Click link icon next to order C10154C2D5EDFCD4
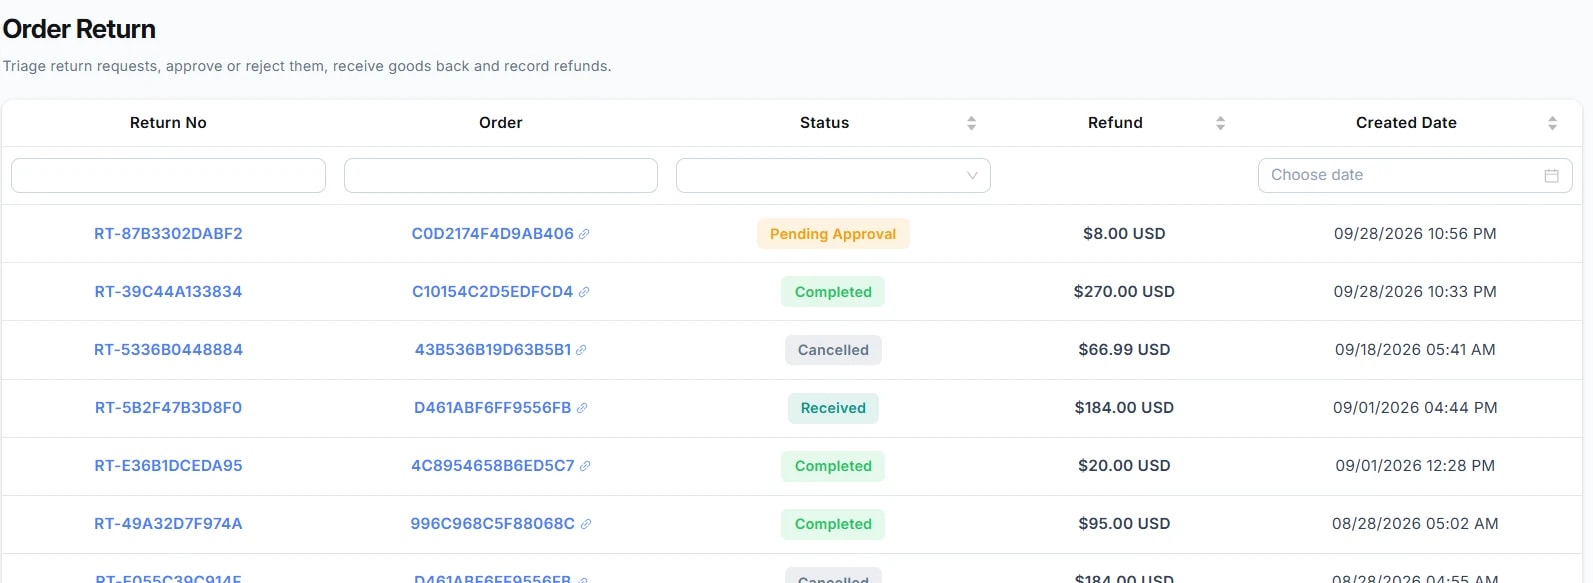 (584, 292)
